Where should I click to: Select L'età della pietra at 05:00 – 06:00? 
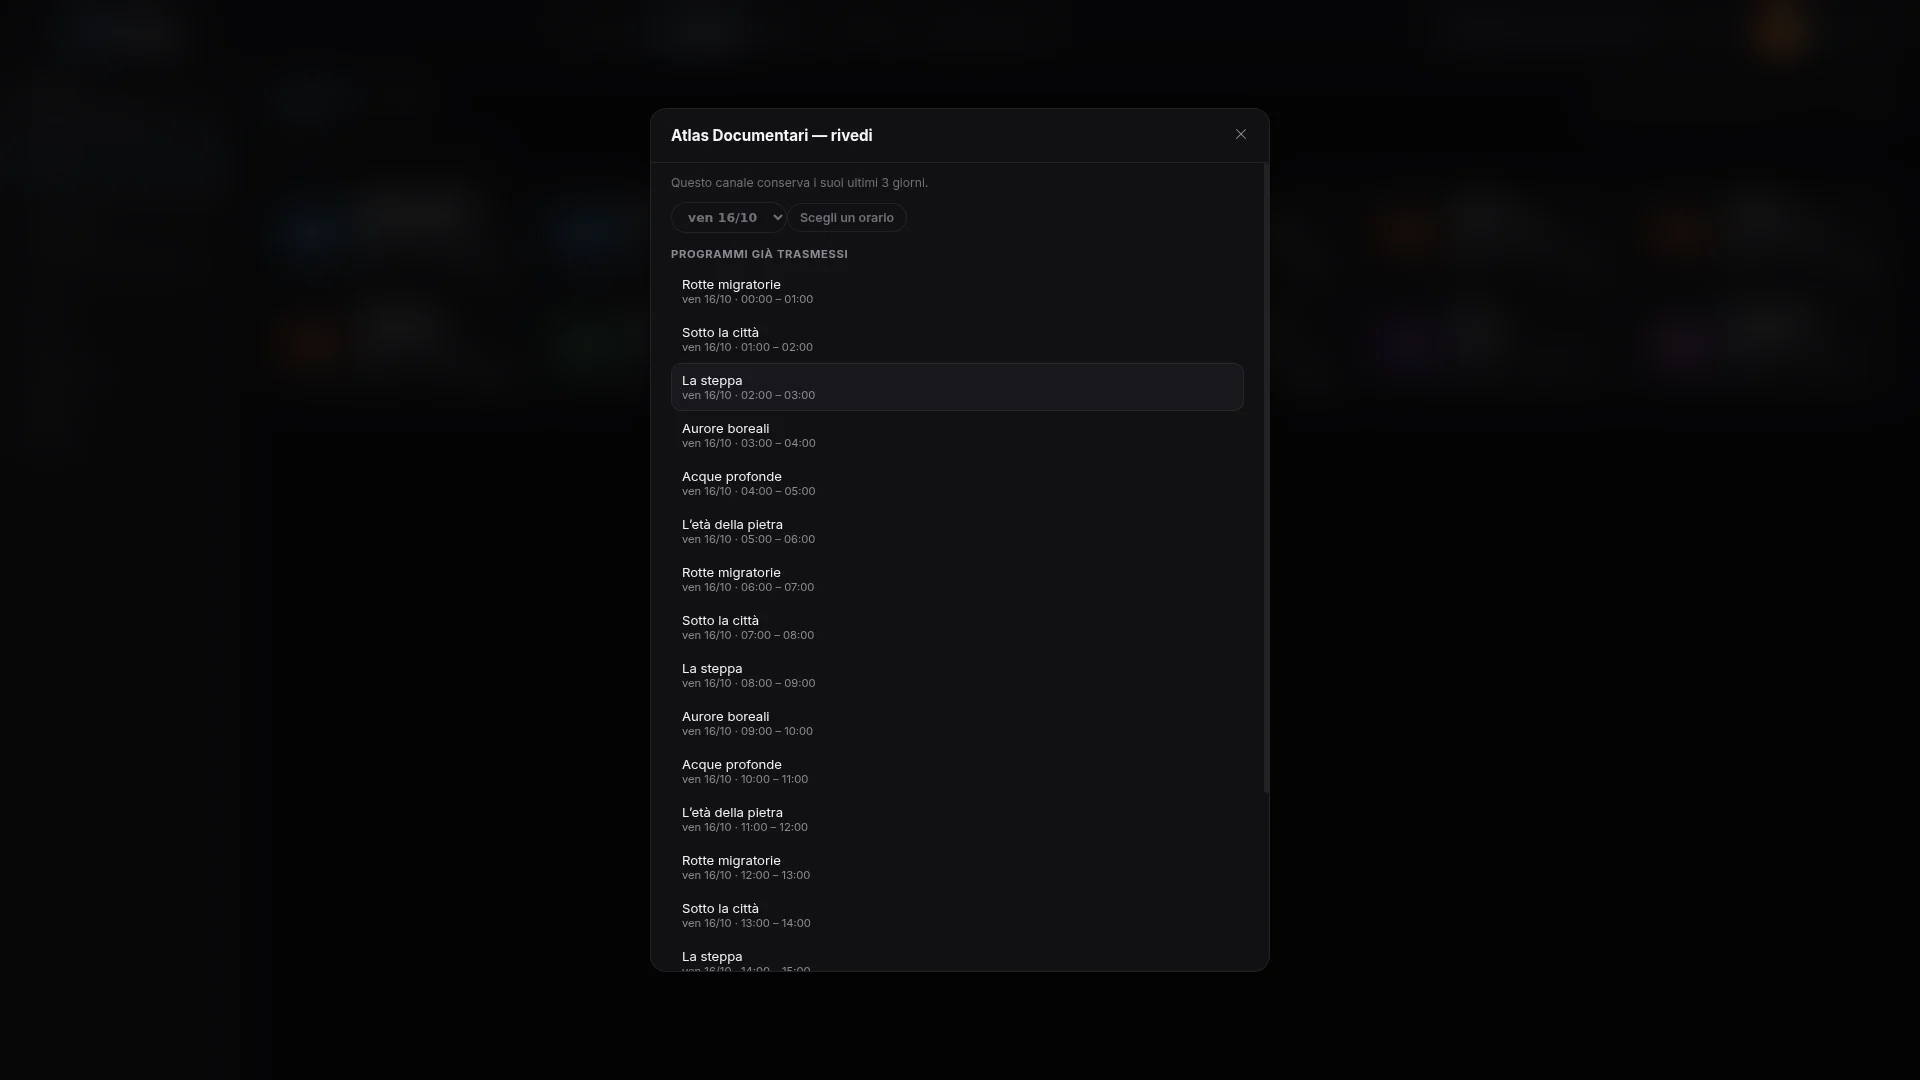pyautogui.click(x=957, y=531)
